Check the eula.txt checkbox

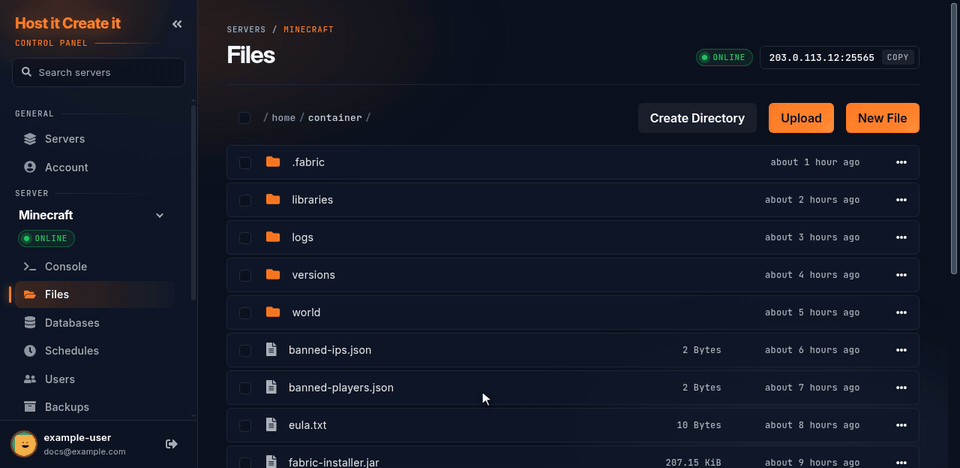point(245,426)
